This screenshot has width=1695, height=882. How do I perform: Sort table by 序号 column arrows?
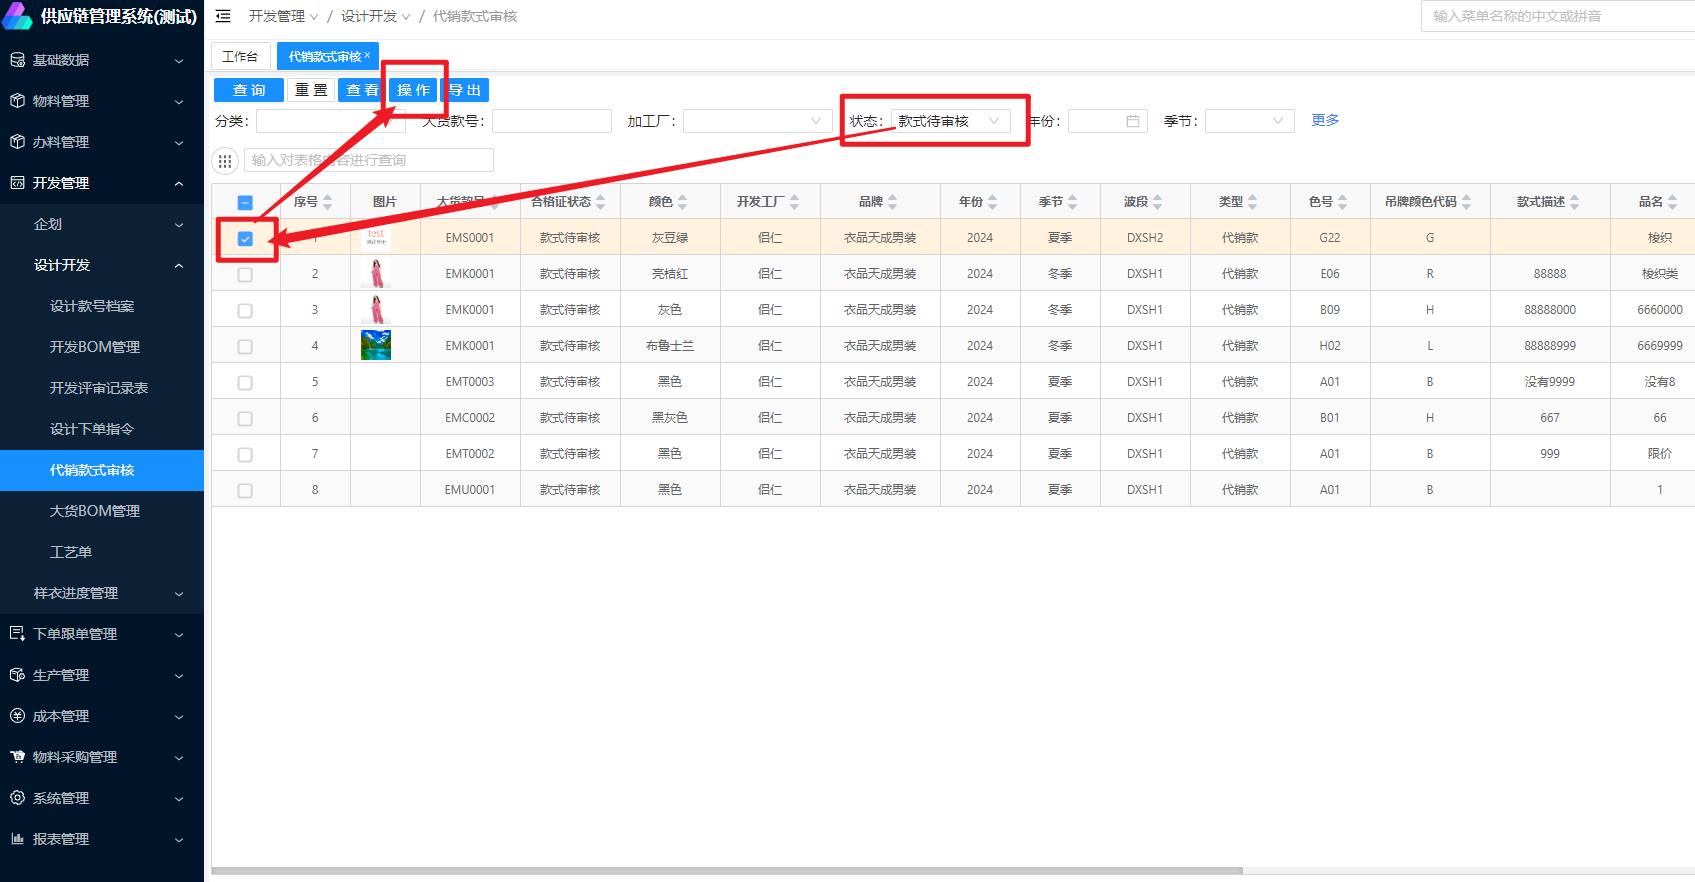point(327,202)
